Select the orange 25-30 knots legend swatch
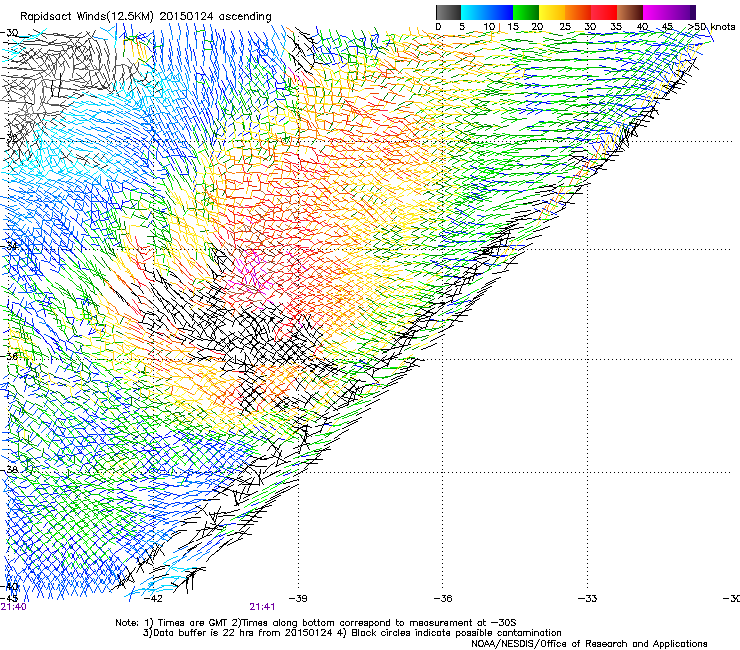 tap(578, 12)
